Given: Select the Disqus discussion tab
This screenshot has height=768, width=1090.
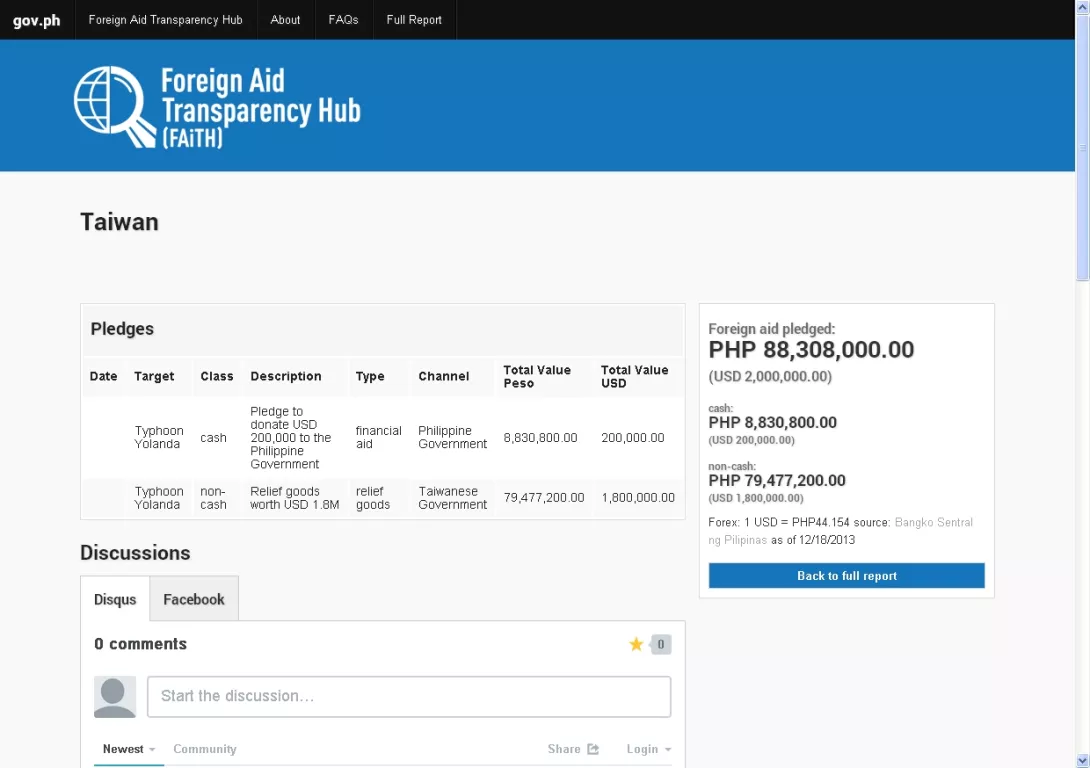Looking at the screenshot, I should coord(115,599).
